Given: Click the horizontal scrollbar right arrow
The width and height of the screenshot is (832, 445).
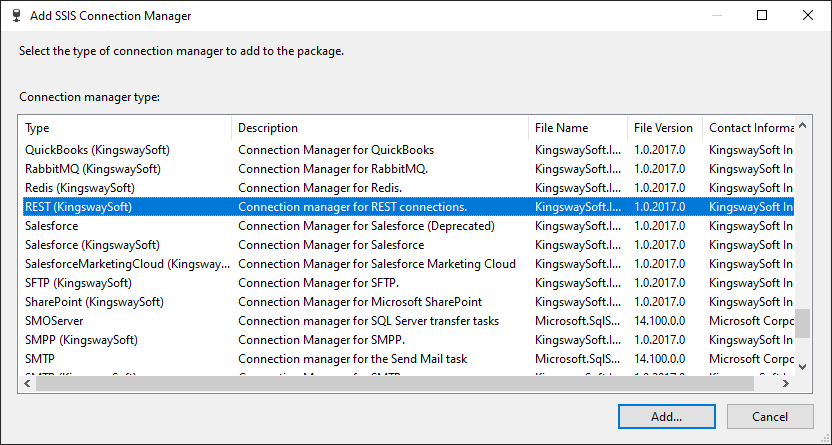Looking at the screenshot, I should (786, 383).
